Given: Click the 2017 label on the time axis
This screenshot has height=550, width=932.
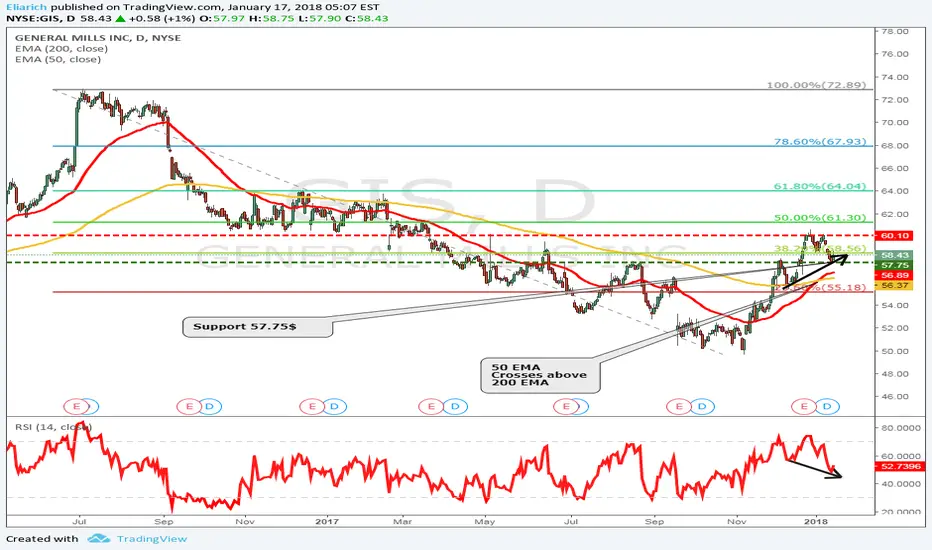Looking at the screenshot, I should tap(326, 522).
